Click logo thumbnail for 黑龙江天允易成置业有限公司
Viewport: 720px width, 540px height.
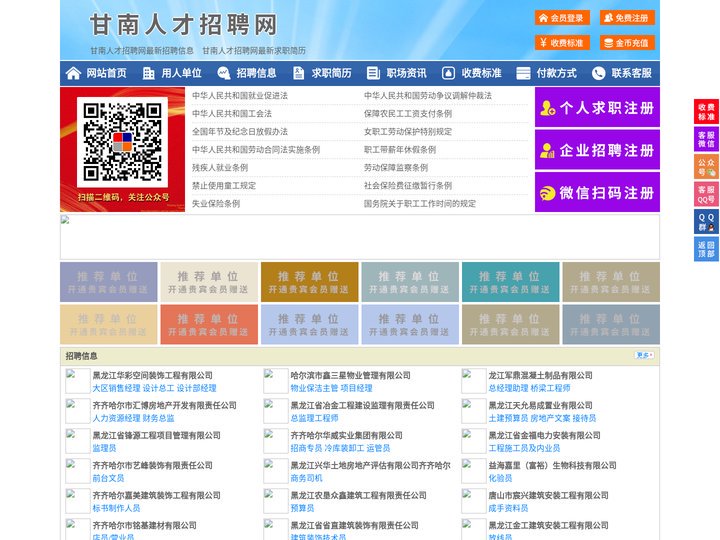point(473,411)
